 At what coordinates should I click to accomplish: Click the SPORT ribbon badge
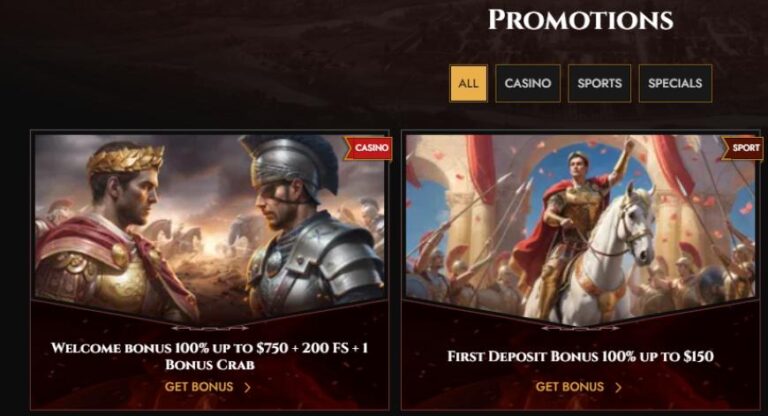point(743,147)
